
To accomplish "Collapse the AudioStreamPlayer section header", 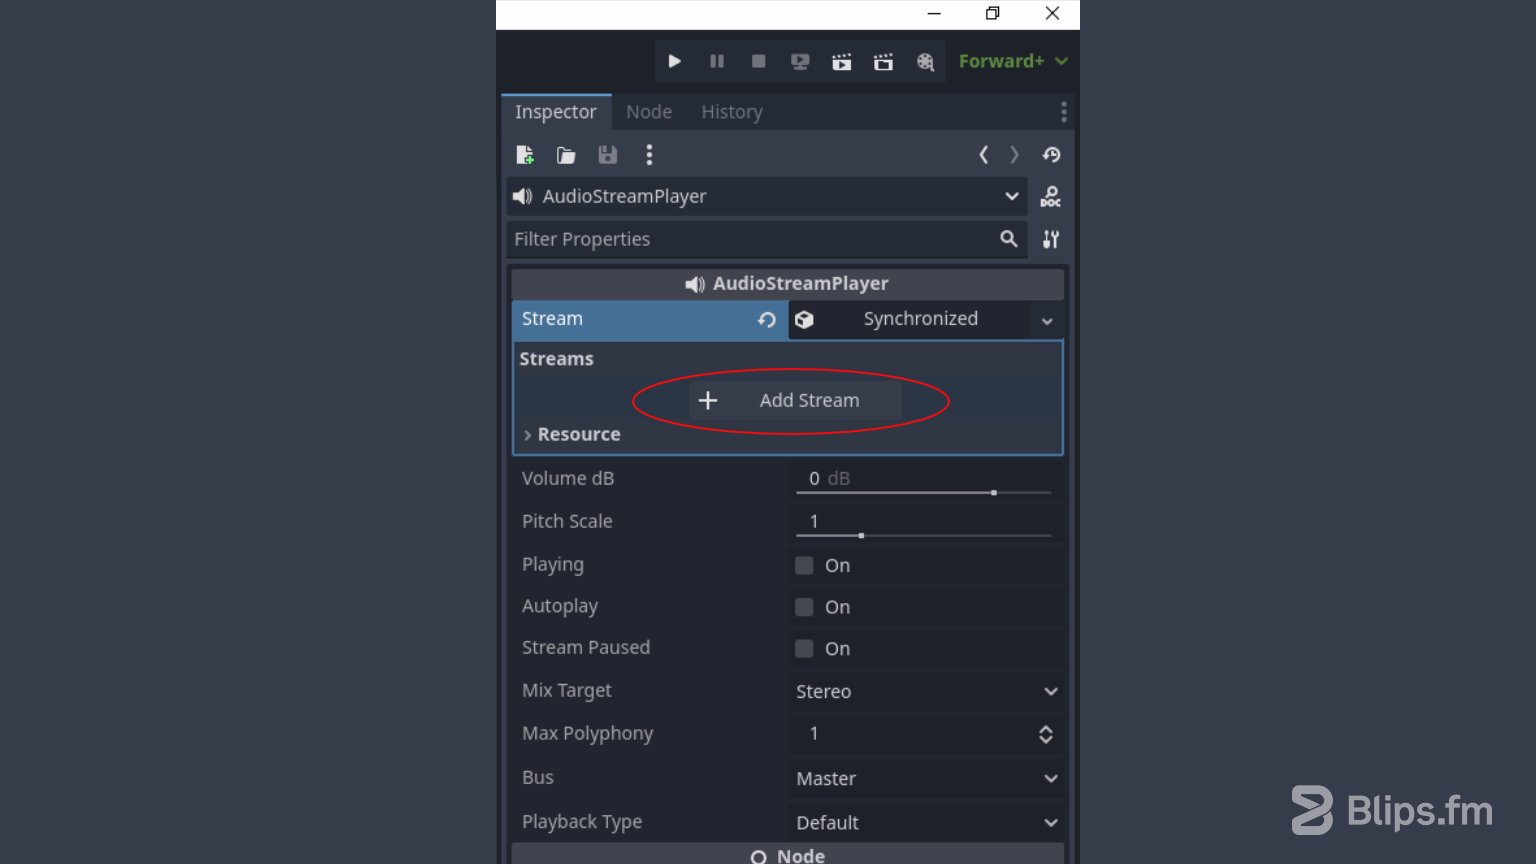I will (788, 284).
